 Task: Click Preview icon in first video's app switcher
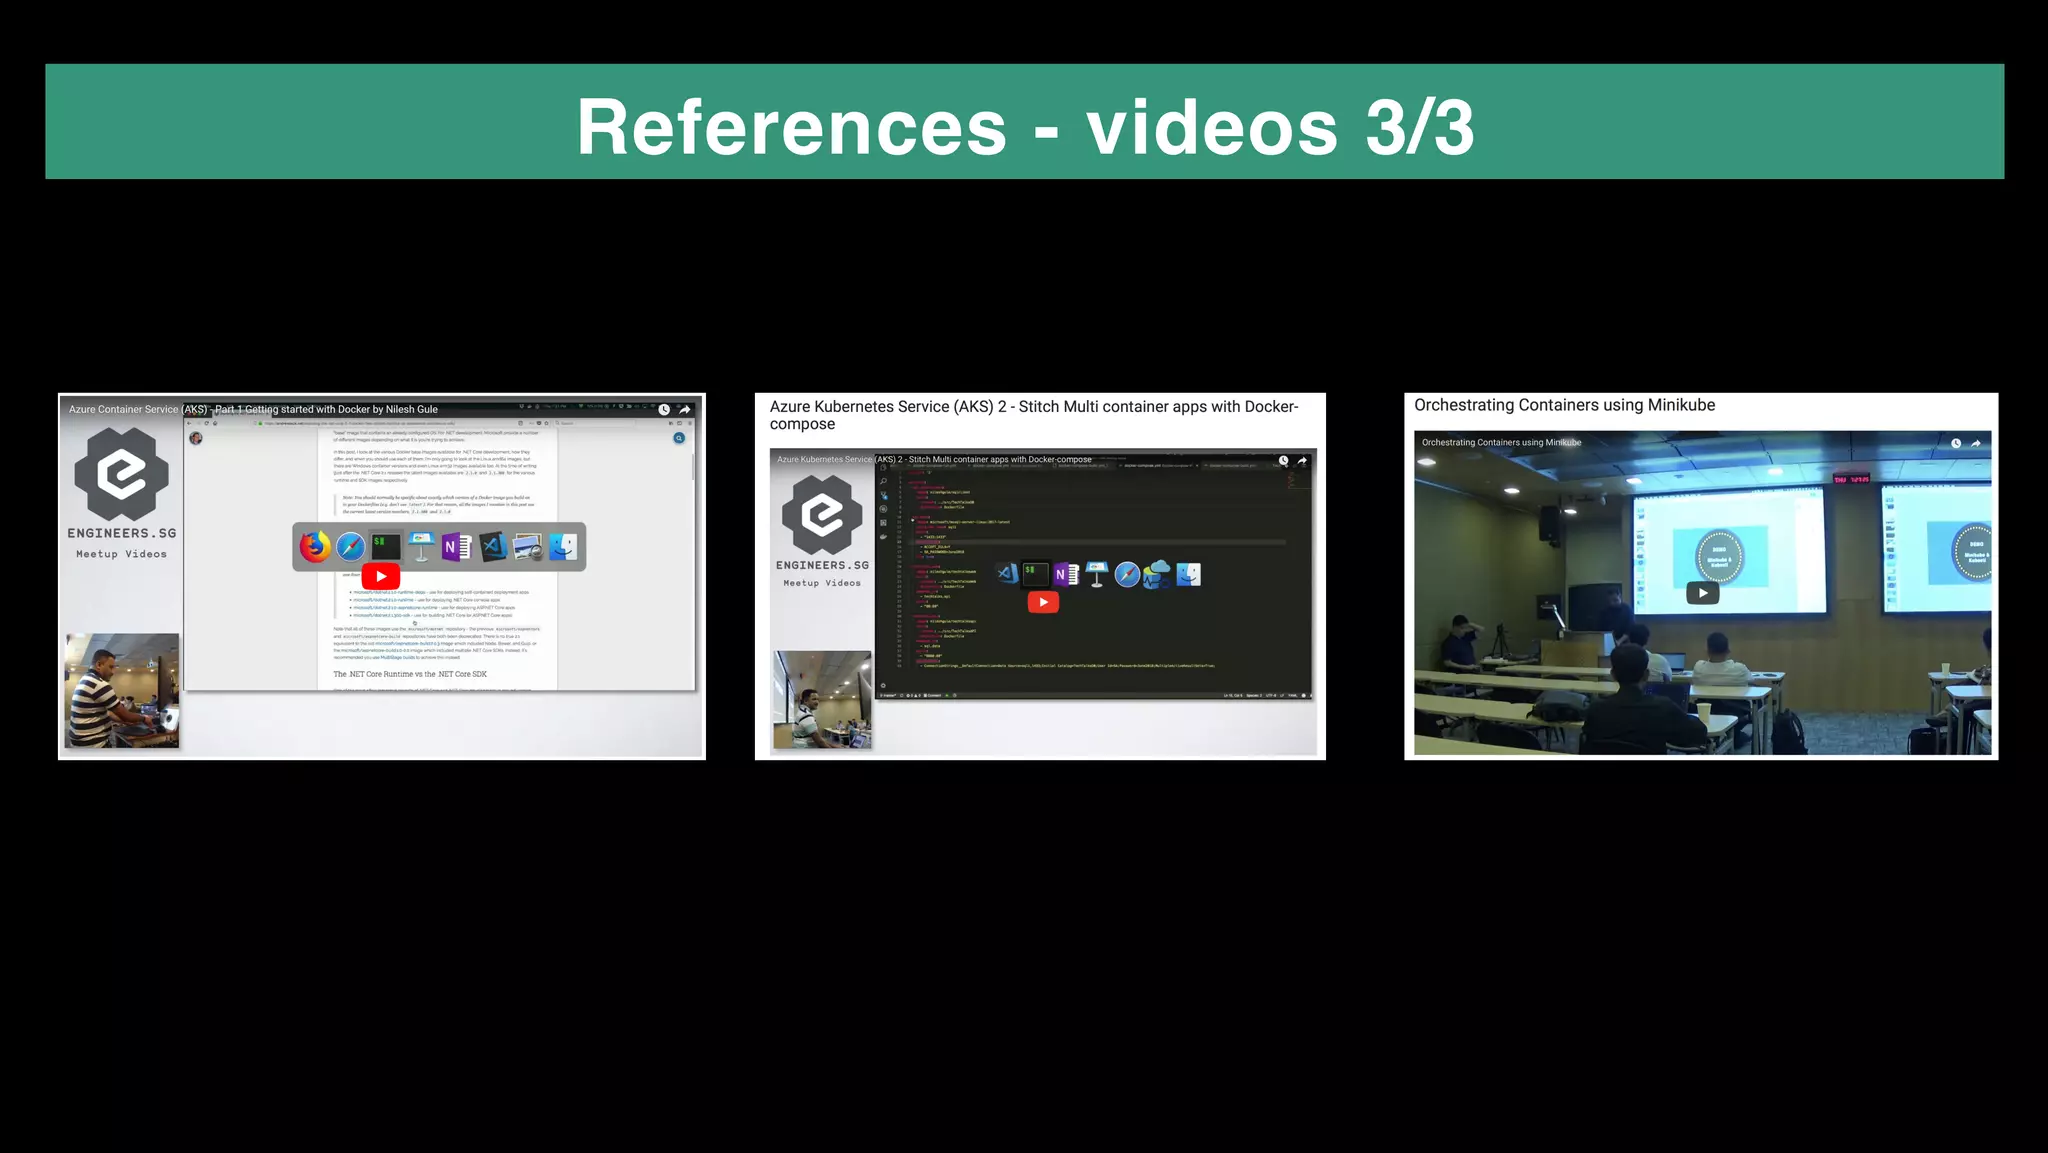tap(528, 547)
